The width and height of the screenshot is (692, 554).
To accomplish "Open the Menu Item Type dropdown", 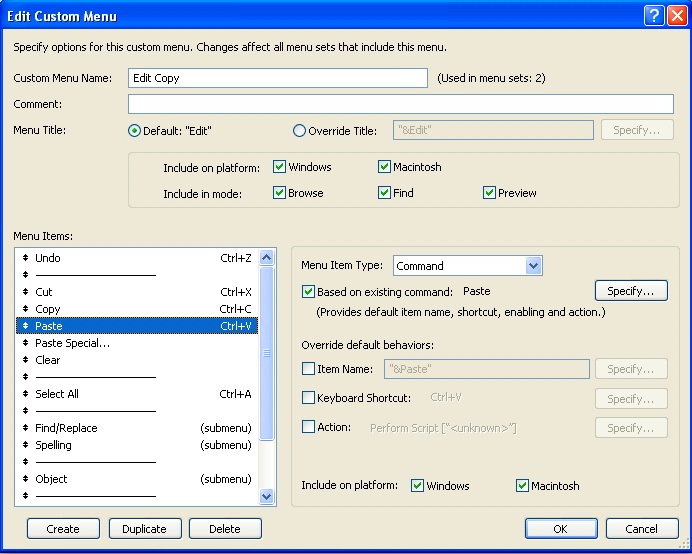I will (533, 266).
